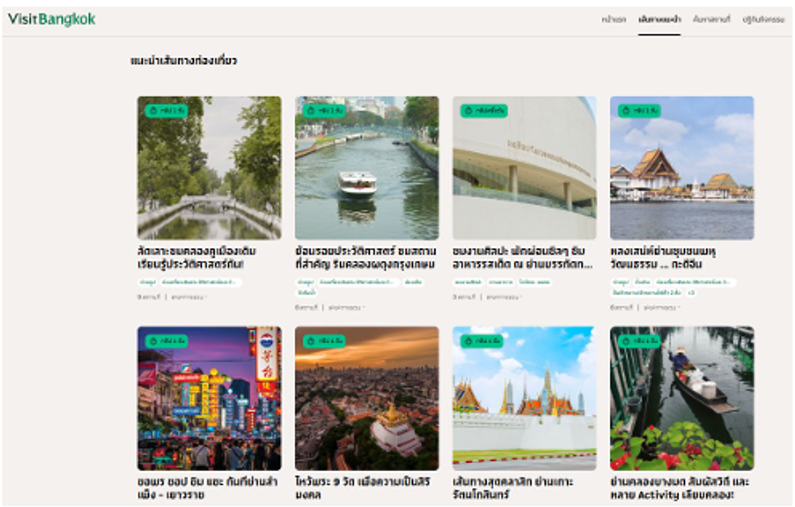The height and width of the screenshot is (507, 795).
Task: Click the green badge on the Yaowarat neon street photo
Action: 166,341
